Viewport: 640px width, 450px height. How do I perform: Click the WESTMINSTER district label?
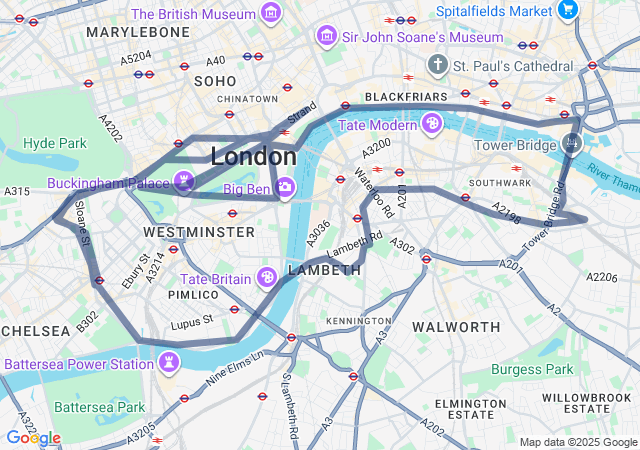199,232
